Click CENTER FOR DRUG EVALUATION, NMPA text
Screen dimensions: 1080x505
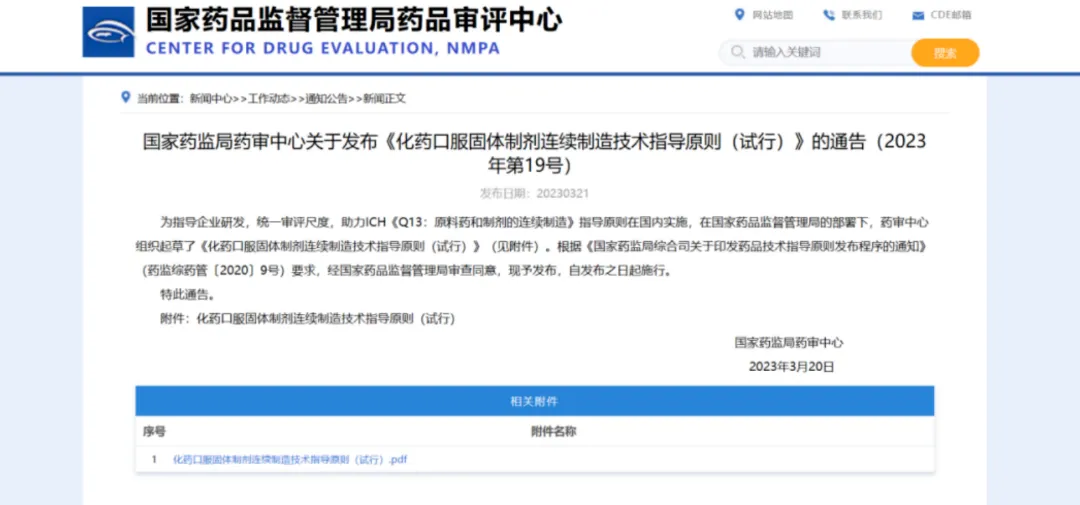click(323, 48)
